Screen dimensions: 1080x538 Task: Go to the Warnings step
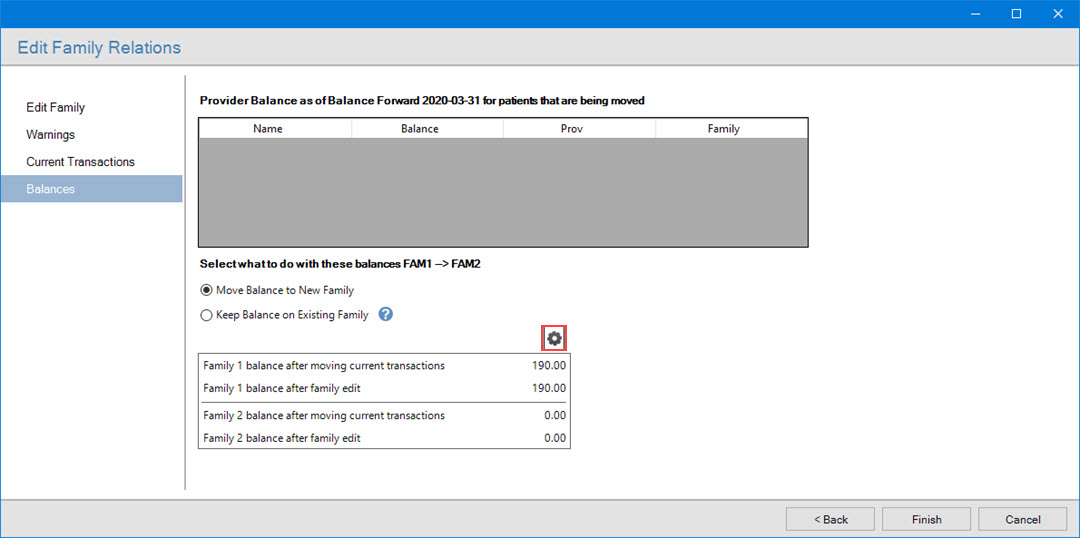51,134
